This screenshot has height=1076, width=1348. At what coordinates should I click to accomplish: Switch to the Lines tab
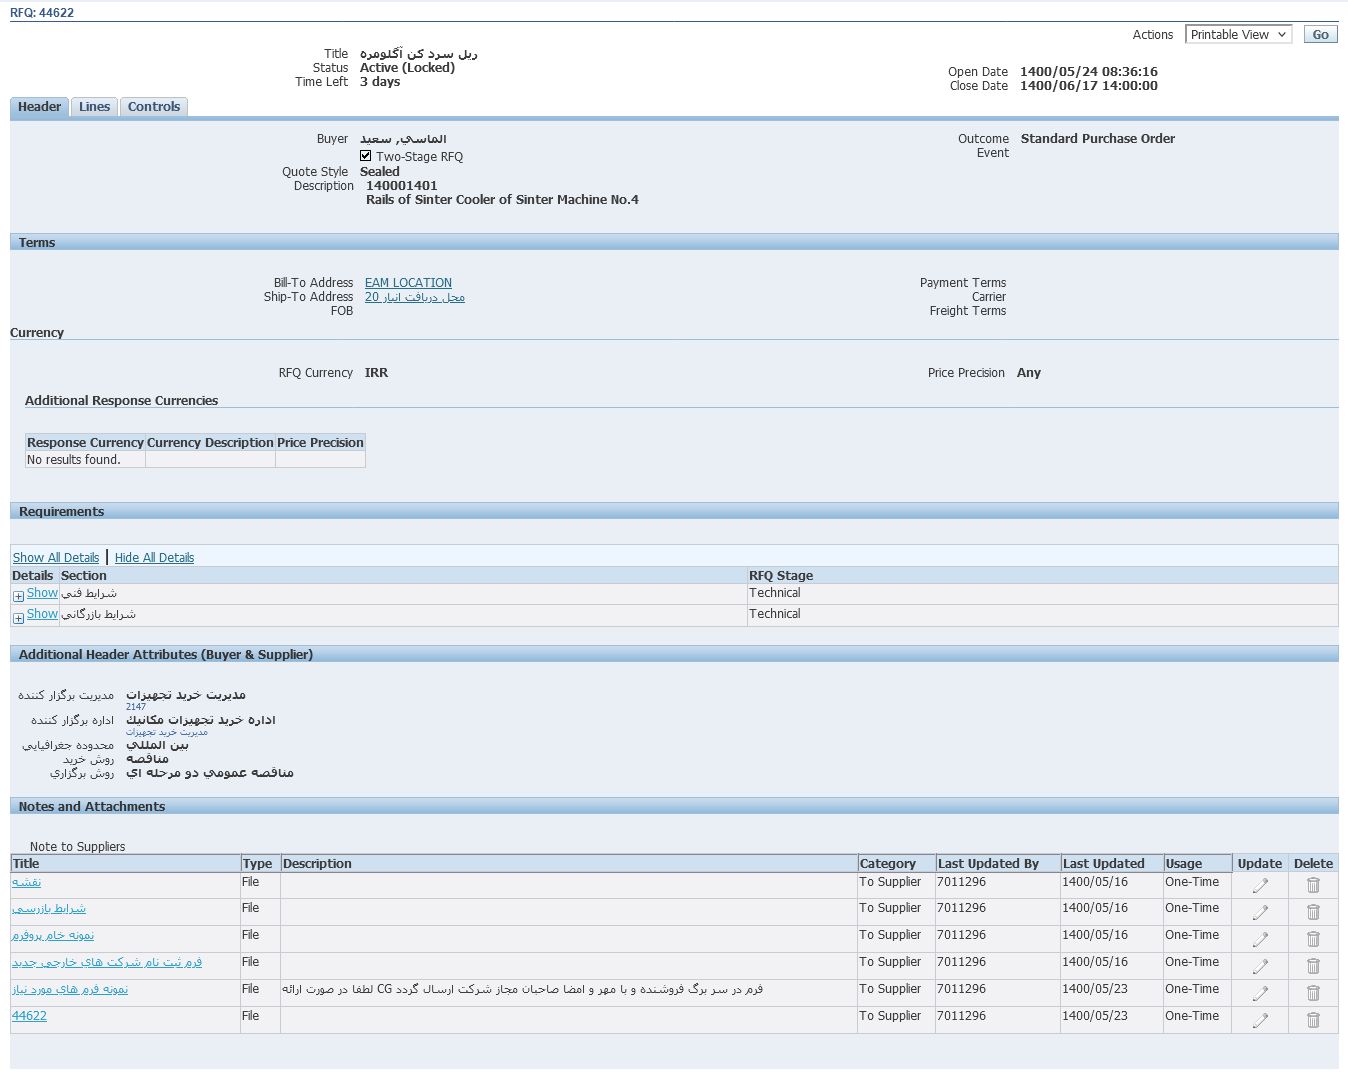[x=94, y=107]
